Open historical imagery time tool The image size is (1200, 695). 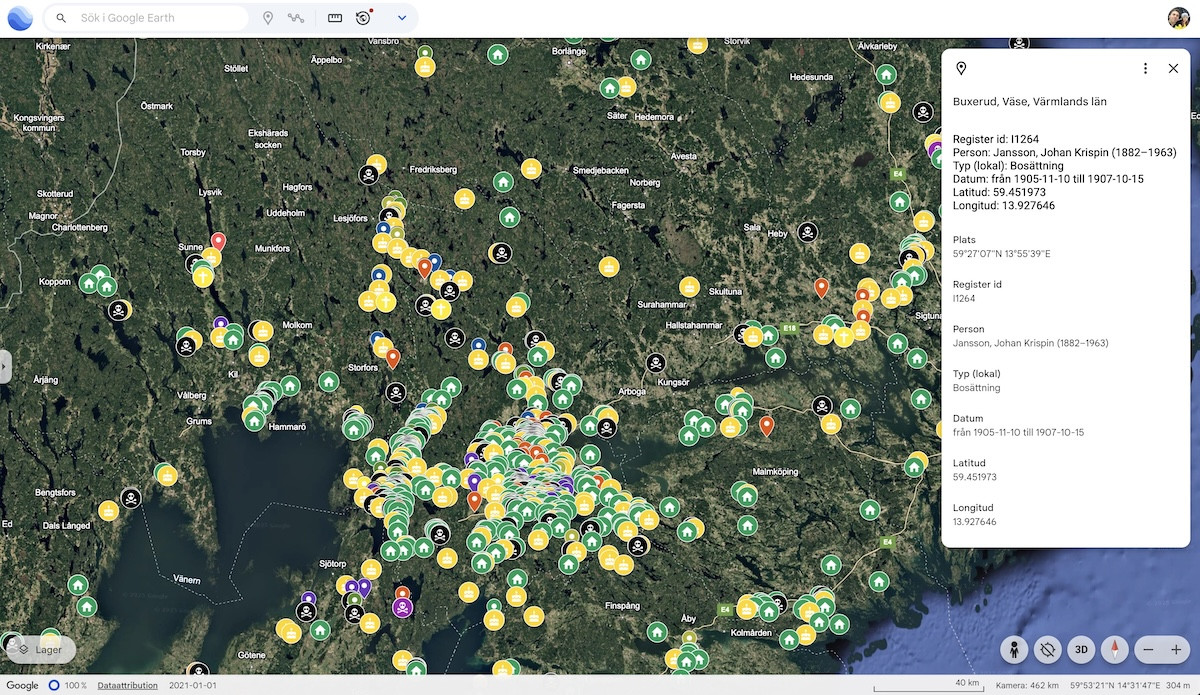pos(363,18)
